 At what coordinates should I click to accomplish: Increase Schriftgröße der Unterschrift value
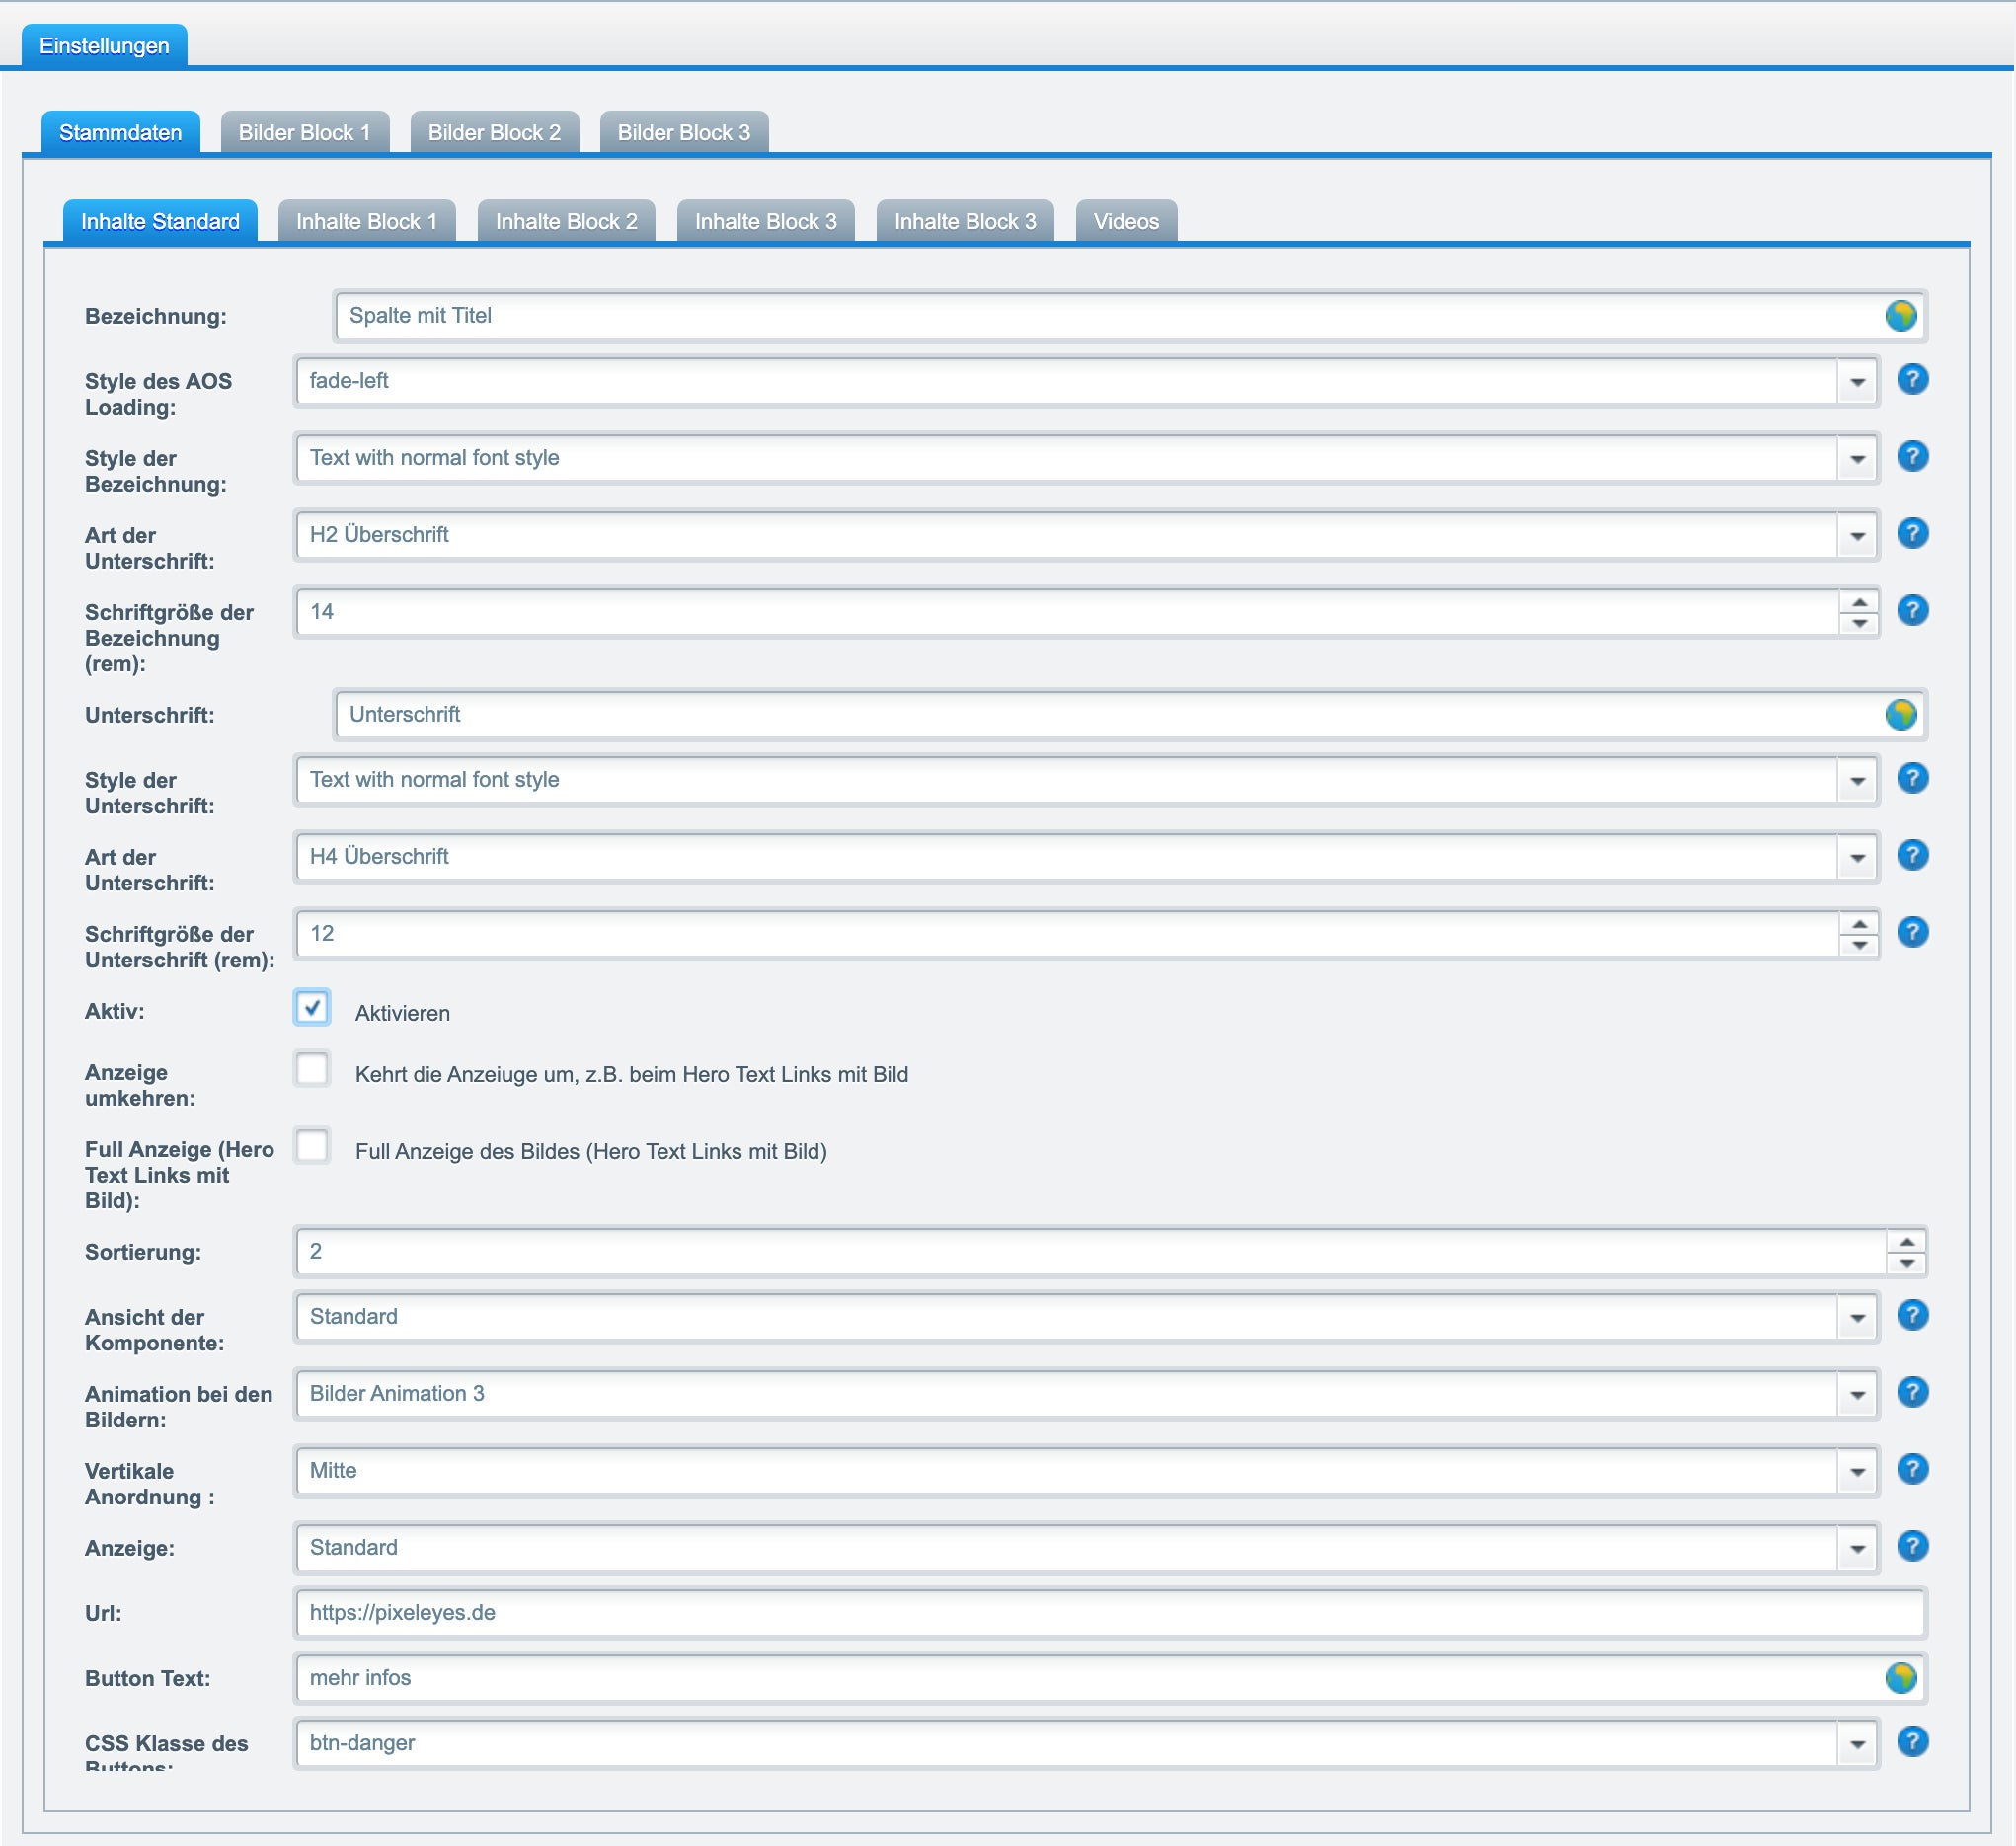point(1859,924)
